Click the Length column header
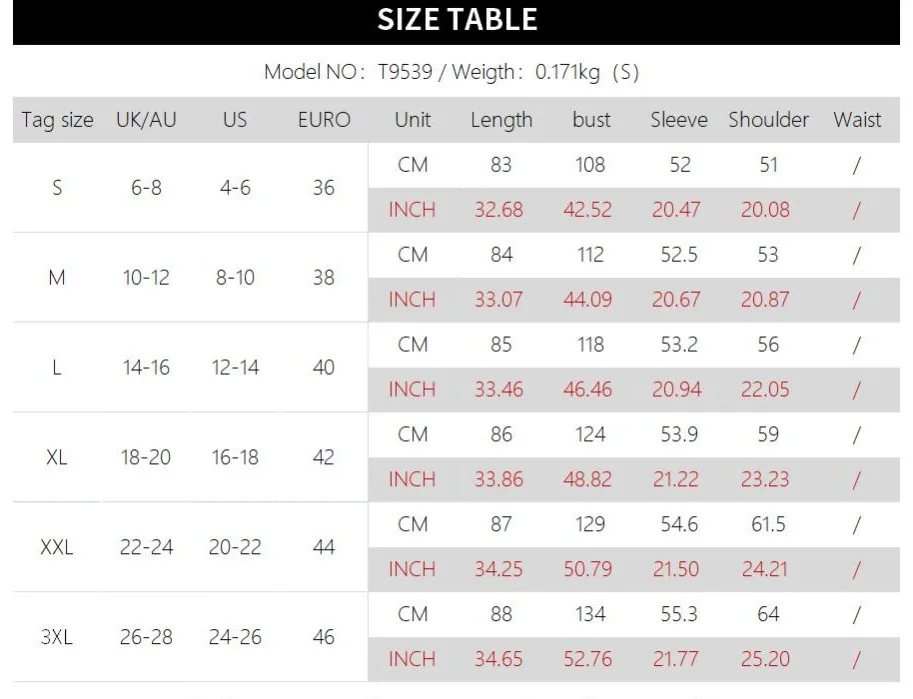Image resolution: width=913 pixels, height=699 pixels. (x=501, y=120)
